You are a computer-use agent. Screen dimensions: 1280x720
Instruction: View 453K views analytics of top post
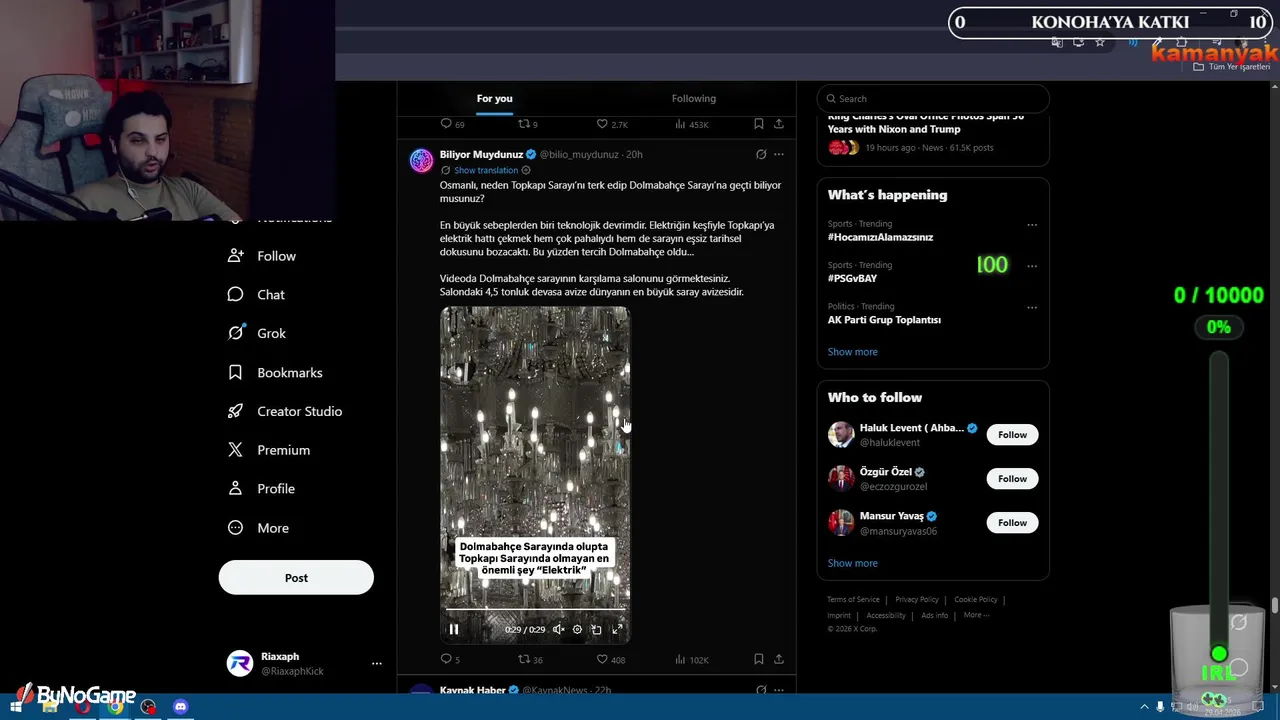pyautogui.click(x=691, y=124)
